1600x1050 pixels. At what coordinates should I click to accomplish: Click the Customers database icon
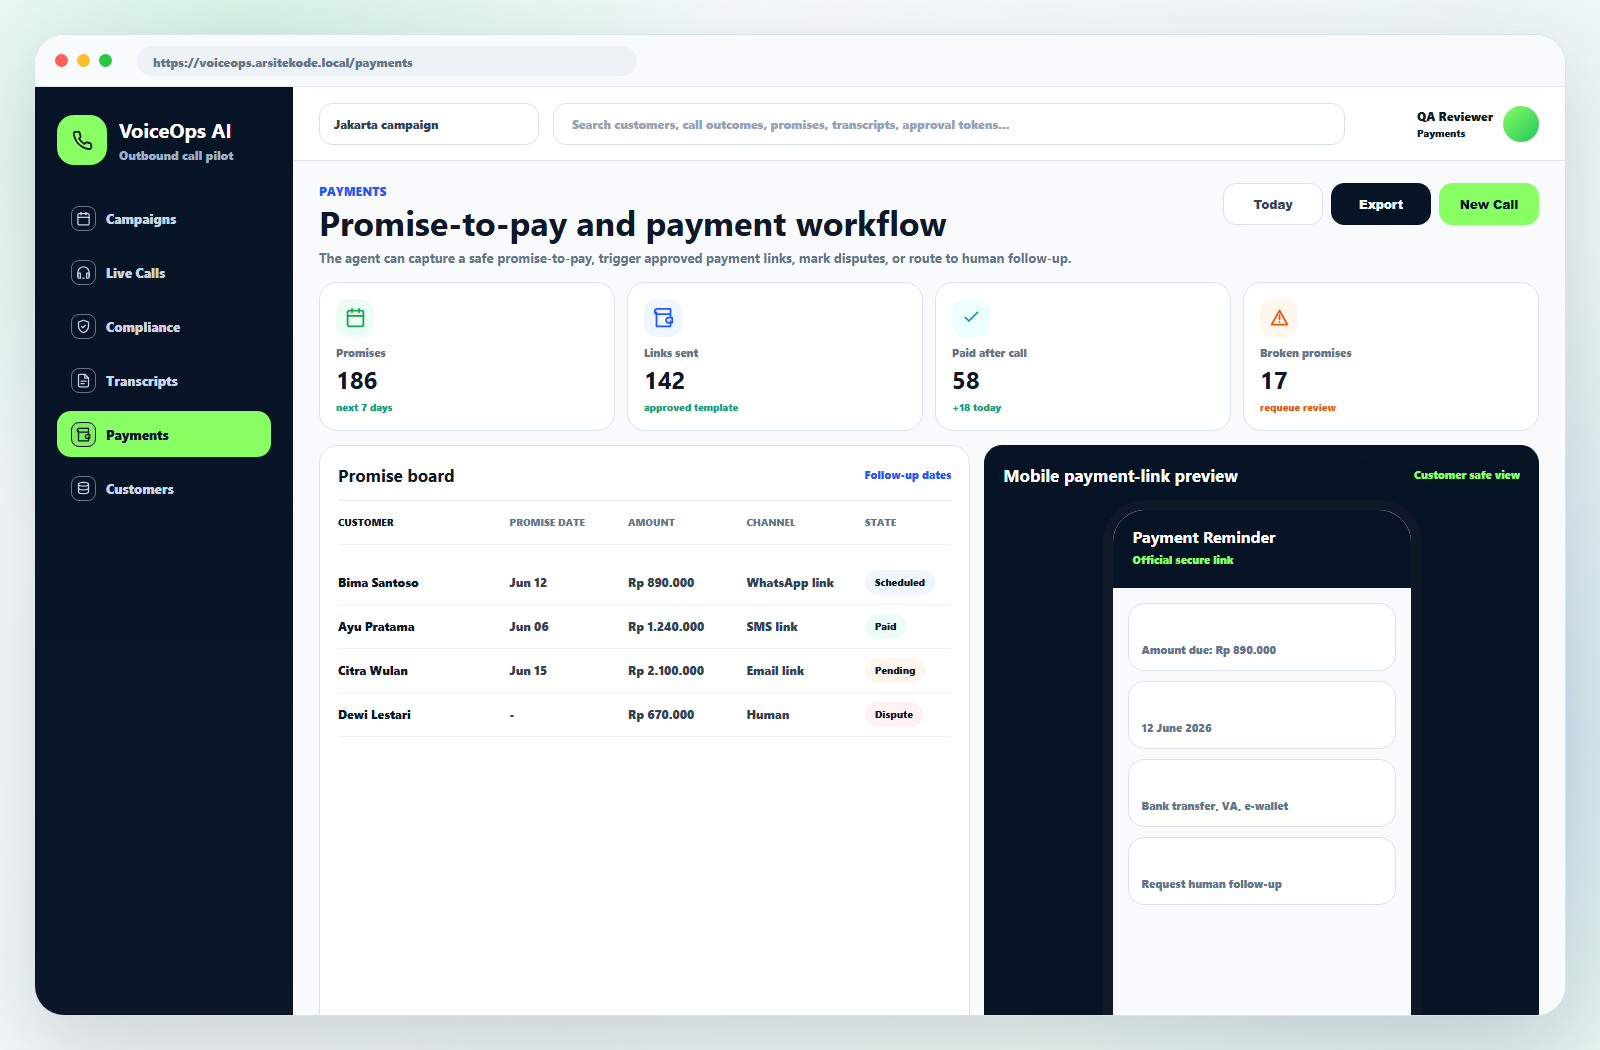pyautogui.click(x=84, y=489)
